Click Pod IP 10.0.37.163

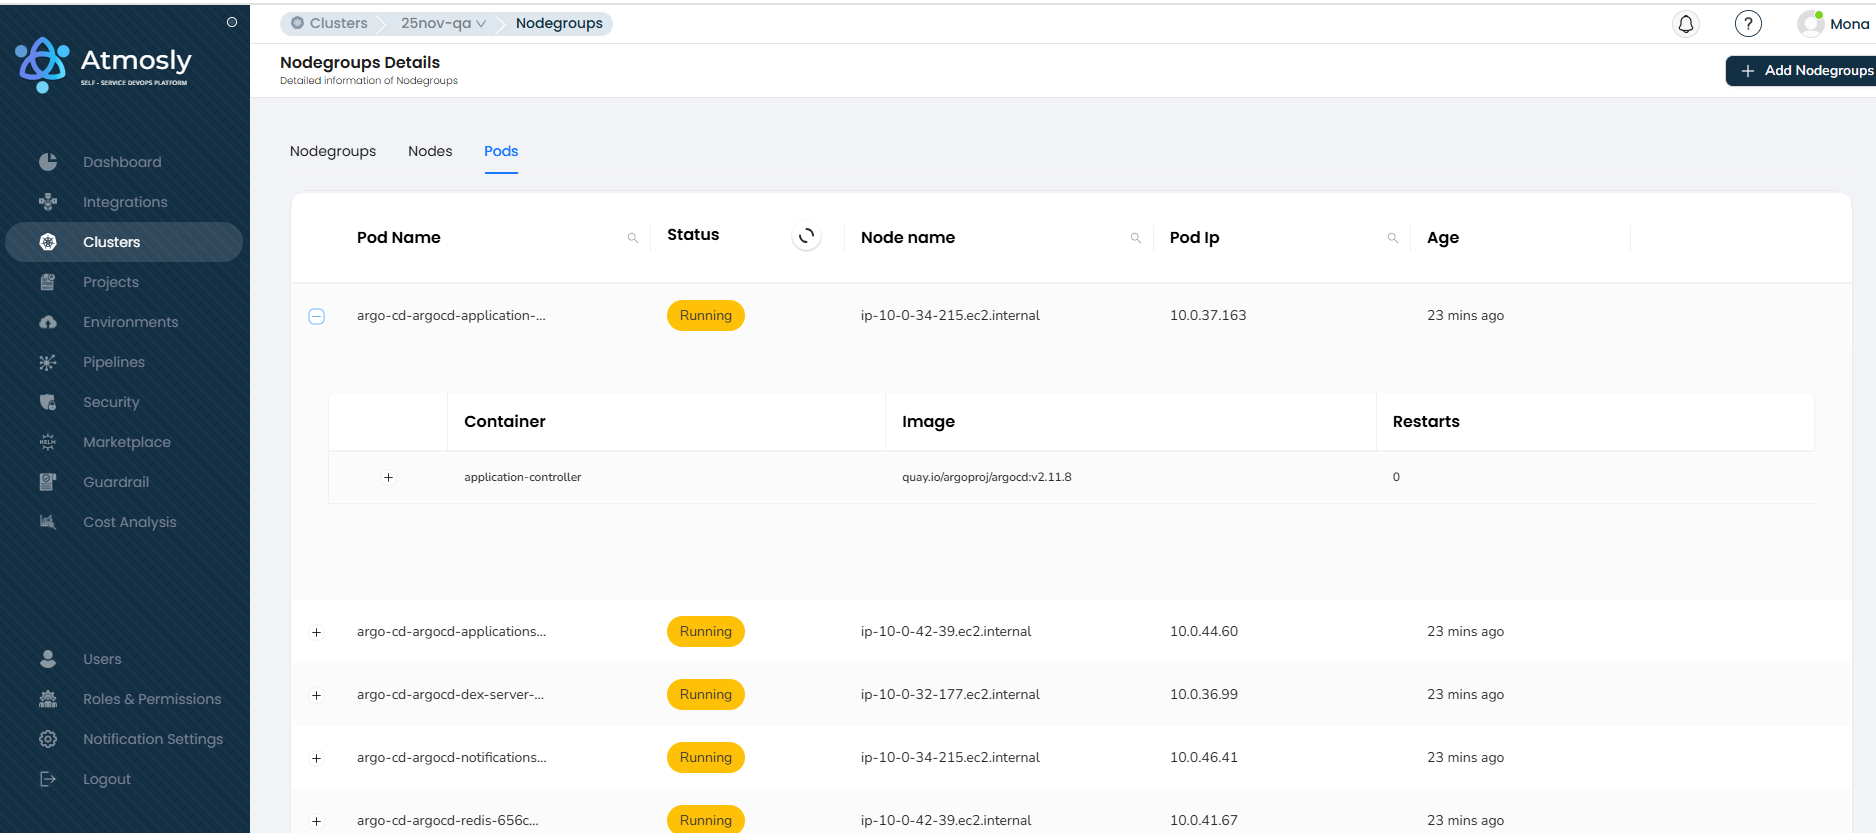click(1208, 315)
